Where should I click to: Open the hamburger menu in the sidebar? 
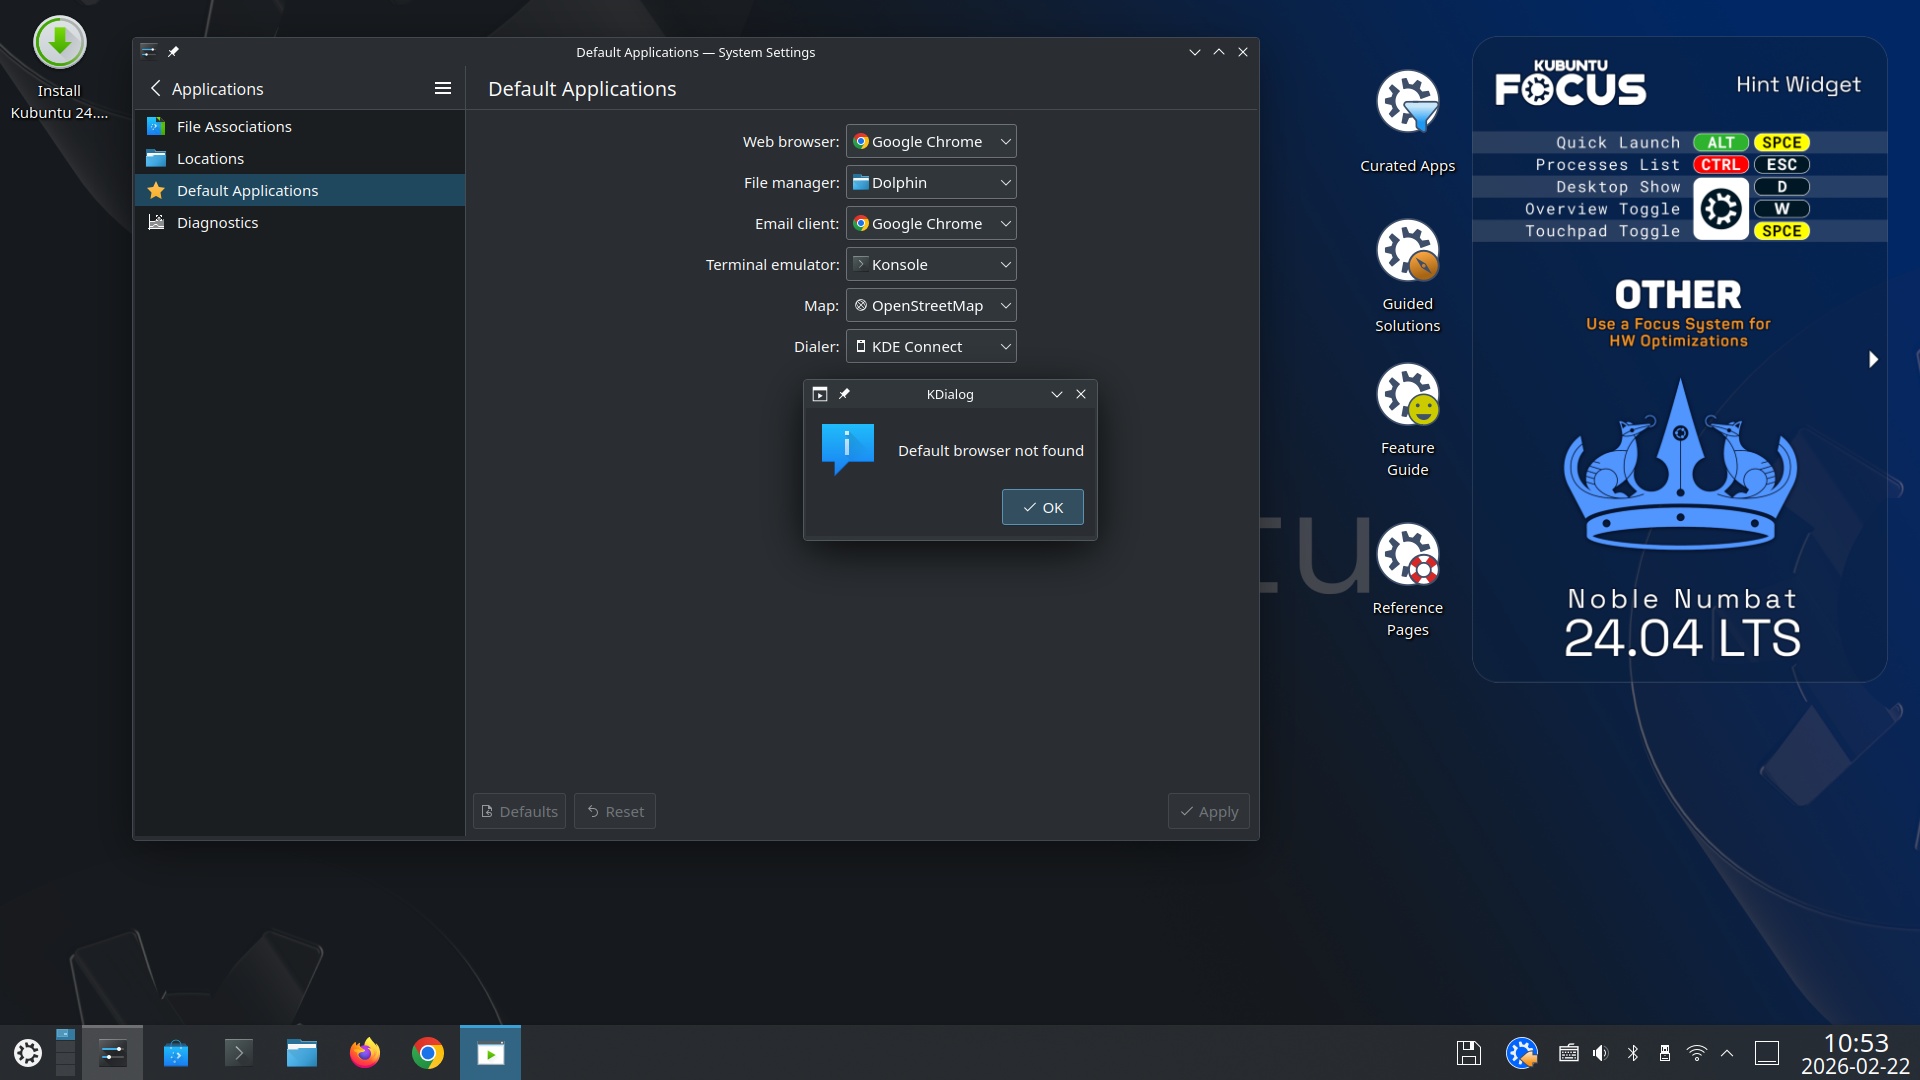tap(443, 89)
